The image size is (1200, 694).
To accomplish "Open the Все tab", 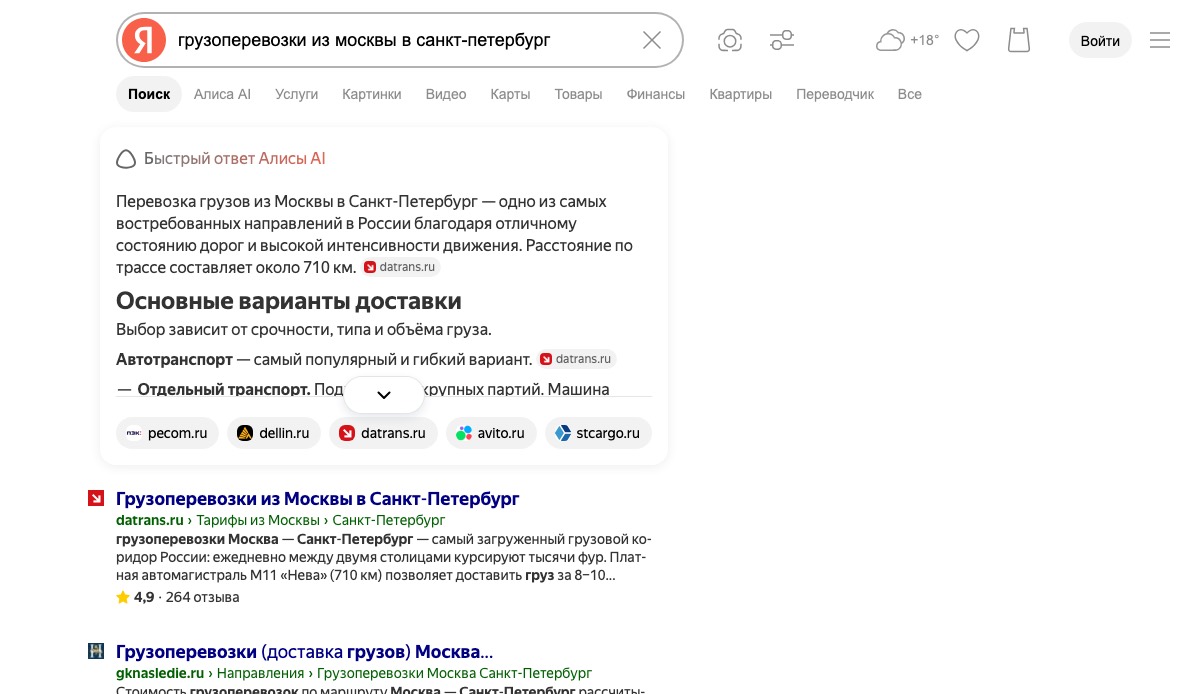I will (x=910, y=94).
